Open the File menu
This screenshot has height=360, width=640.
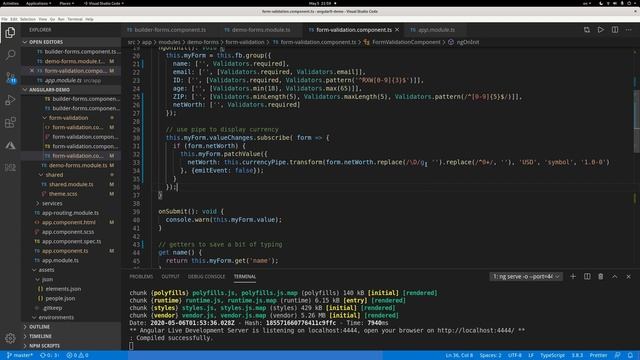pos(4,19)
